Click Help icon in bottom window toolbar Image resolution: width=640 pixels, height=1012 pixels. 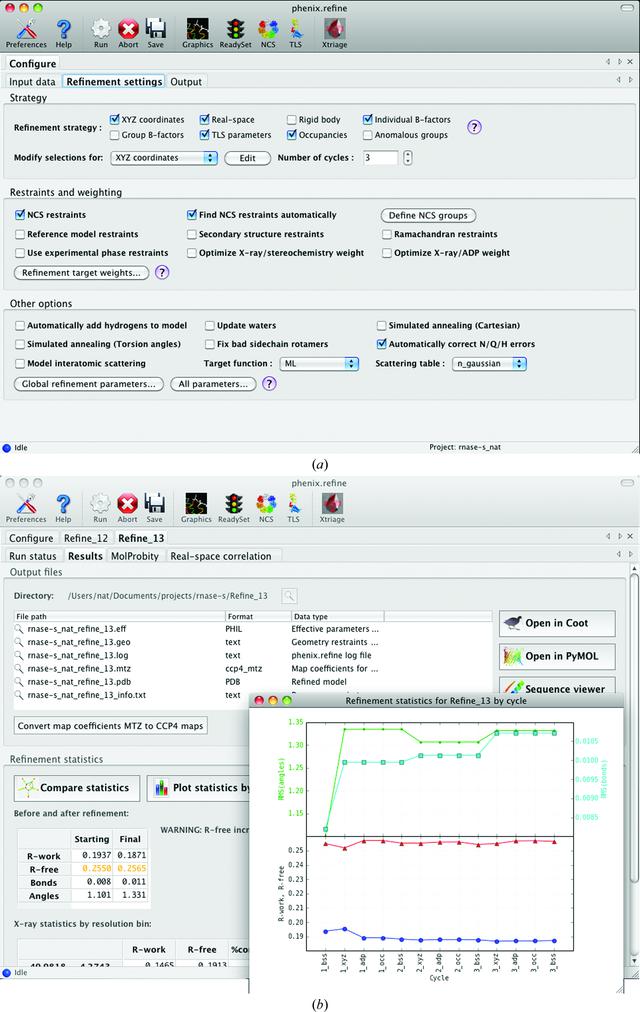click(x=63, y=508)
